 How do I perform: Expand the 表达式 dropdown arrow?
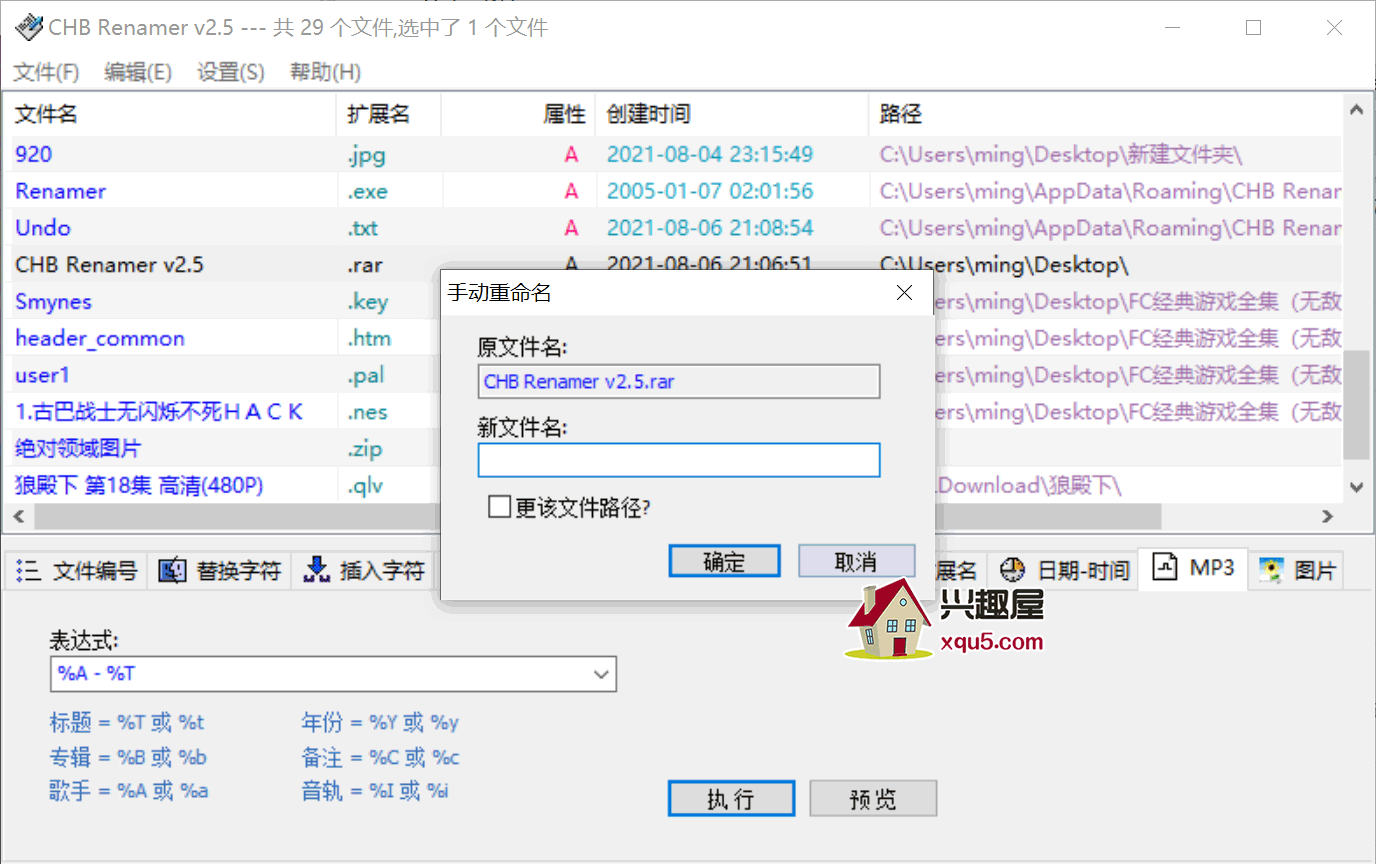click(601, 674)
